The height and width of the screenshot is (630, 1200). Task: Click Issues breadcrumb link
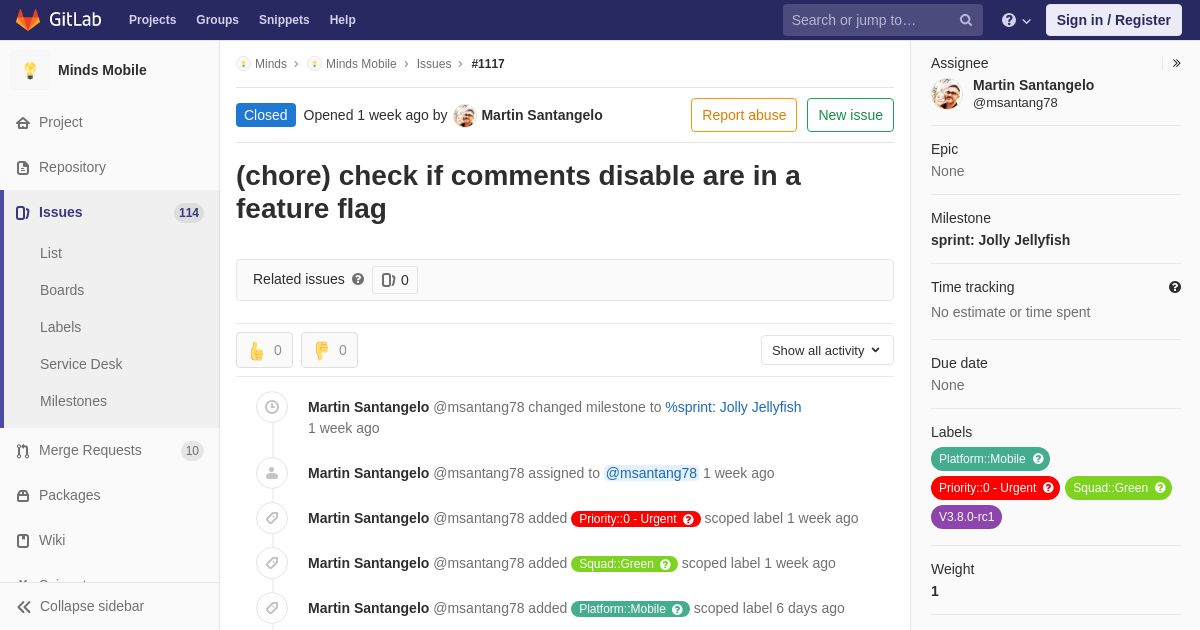pyautogui.click(x=434, y=64)
